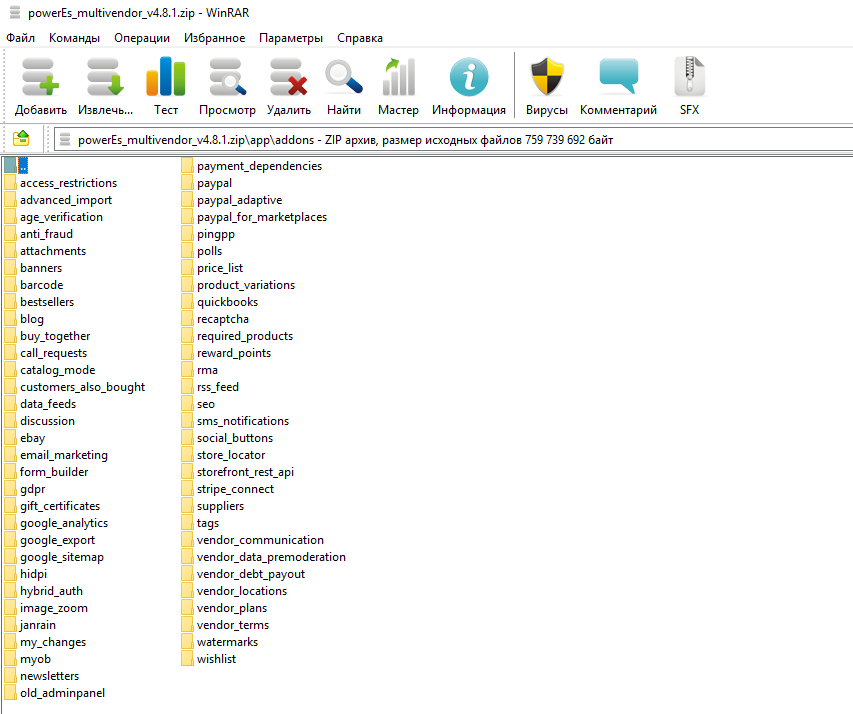Select the watermarks folder name
Viewport: 853px width, 714px height.
coord(227,642)
